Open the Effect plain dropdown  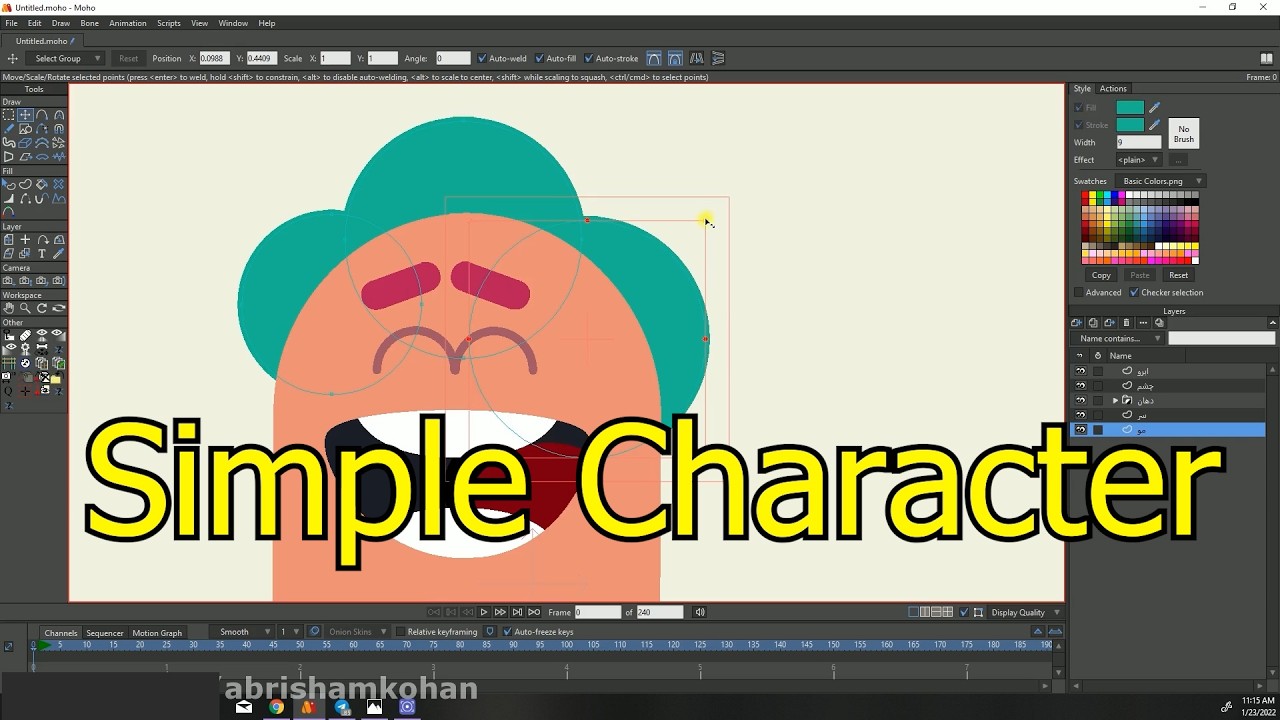click(1138, 160)
